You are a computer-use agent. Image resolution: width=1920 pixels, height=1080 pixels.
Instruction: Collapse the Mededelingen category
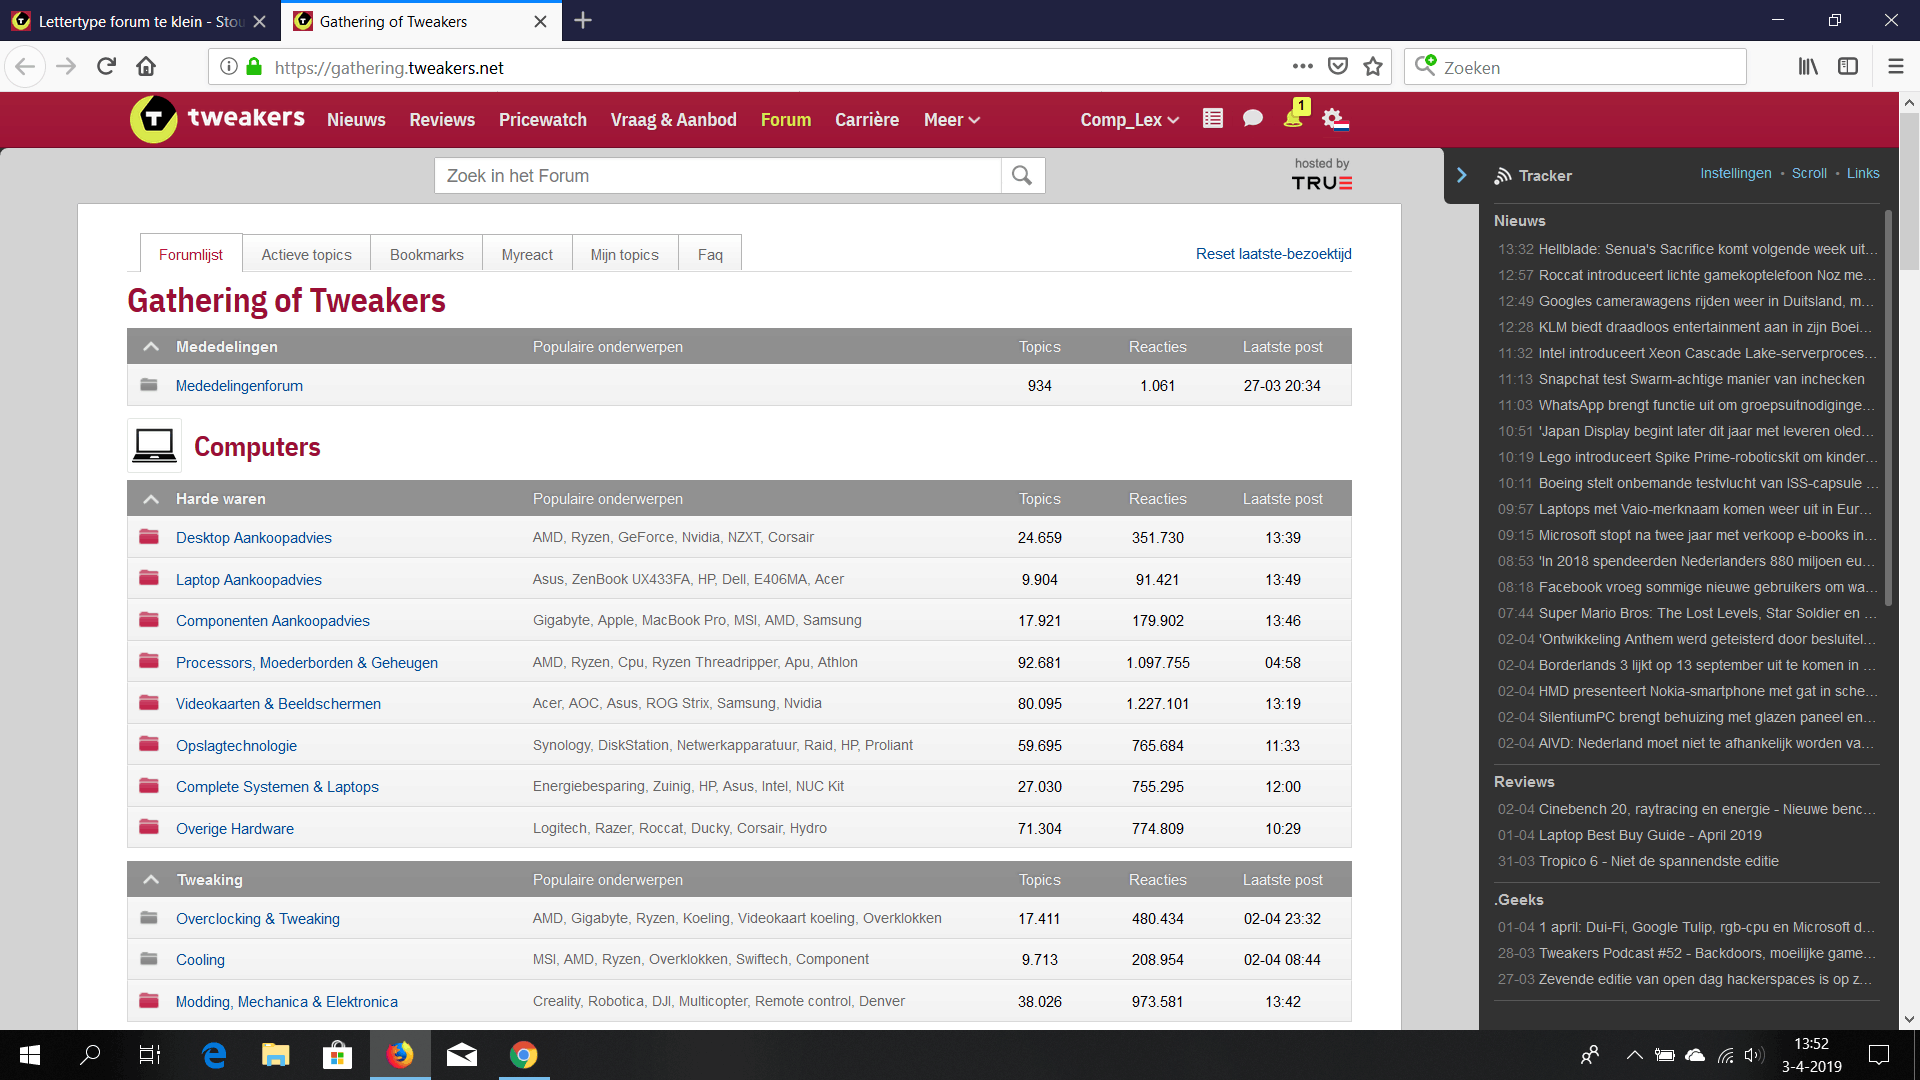click(x=151, y=347)
